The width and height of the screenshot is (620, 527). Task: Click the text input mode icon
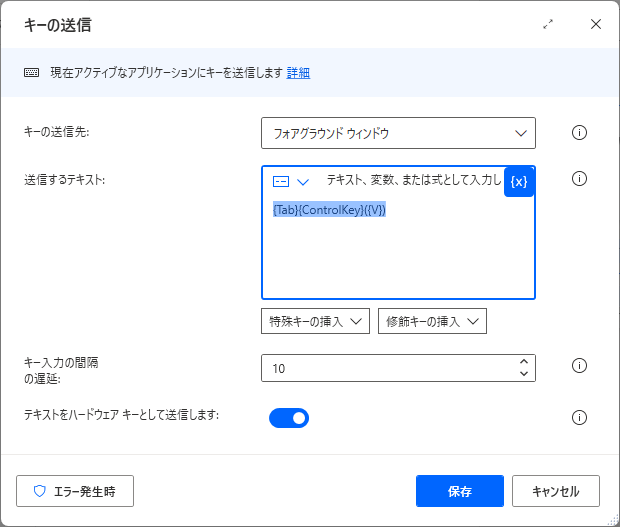281,181
